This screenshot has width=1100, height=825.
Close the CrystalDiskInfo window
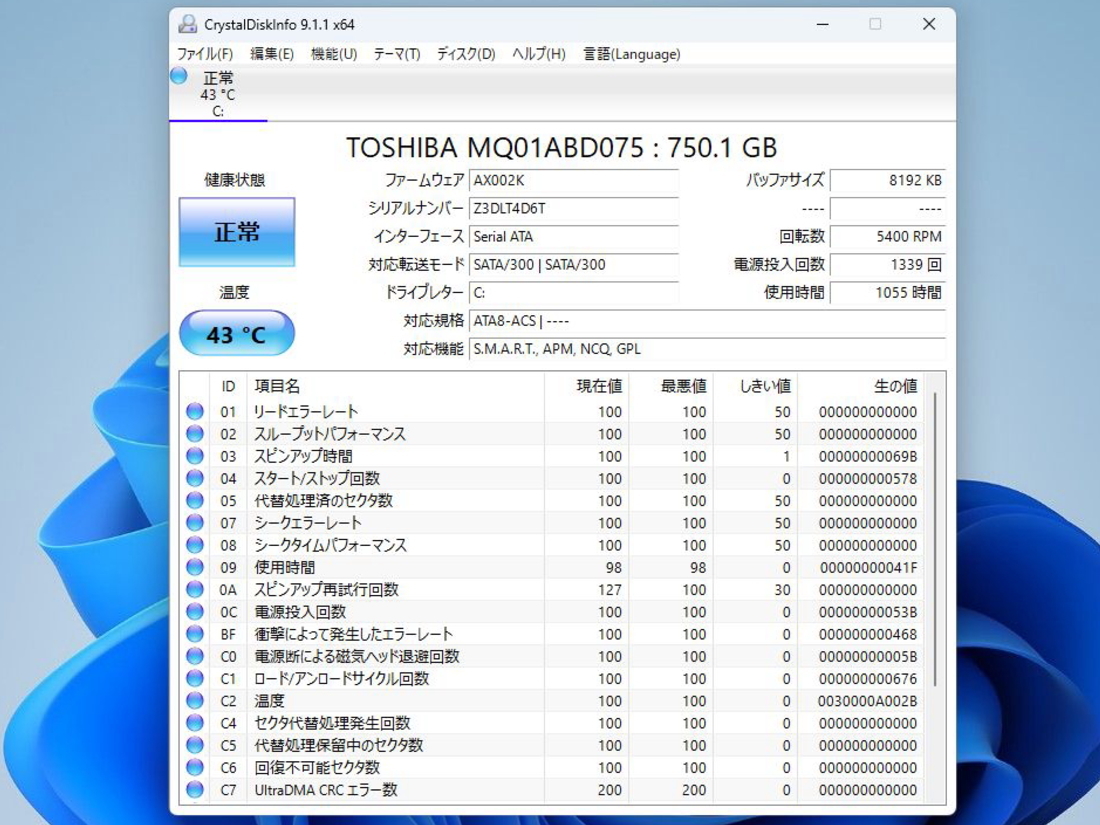coord(929,25)
